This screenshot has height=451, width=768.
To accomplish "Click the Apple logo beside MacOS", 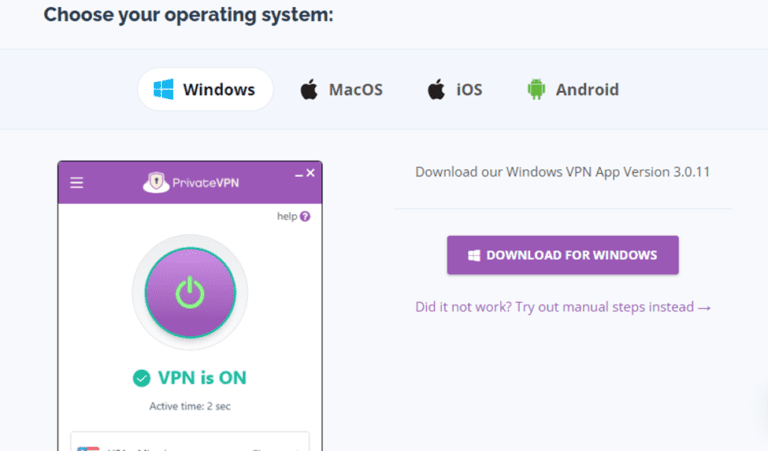I will click(309, 90).
